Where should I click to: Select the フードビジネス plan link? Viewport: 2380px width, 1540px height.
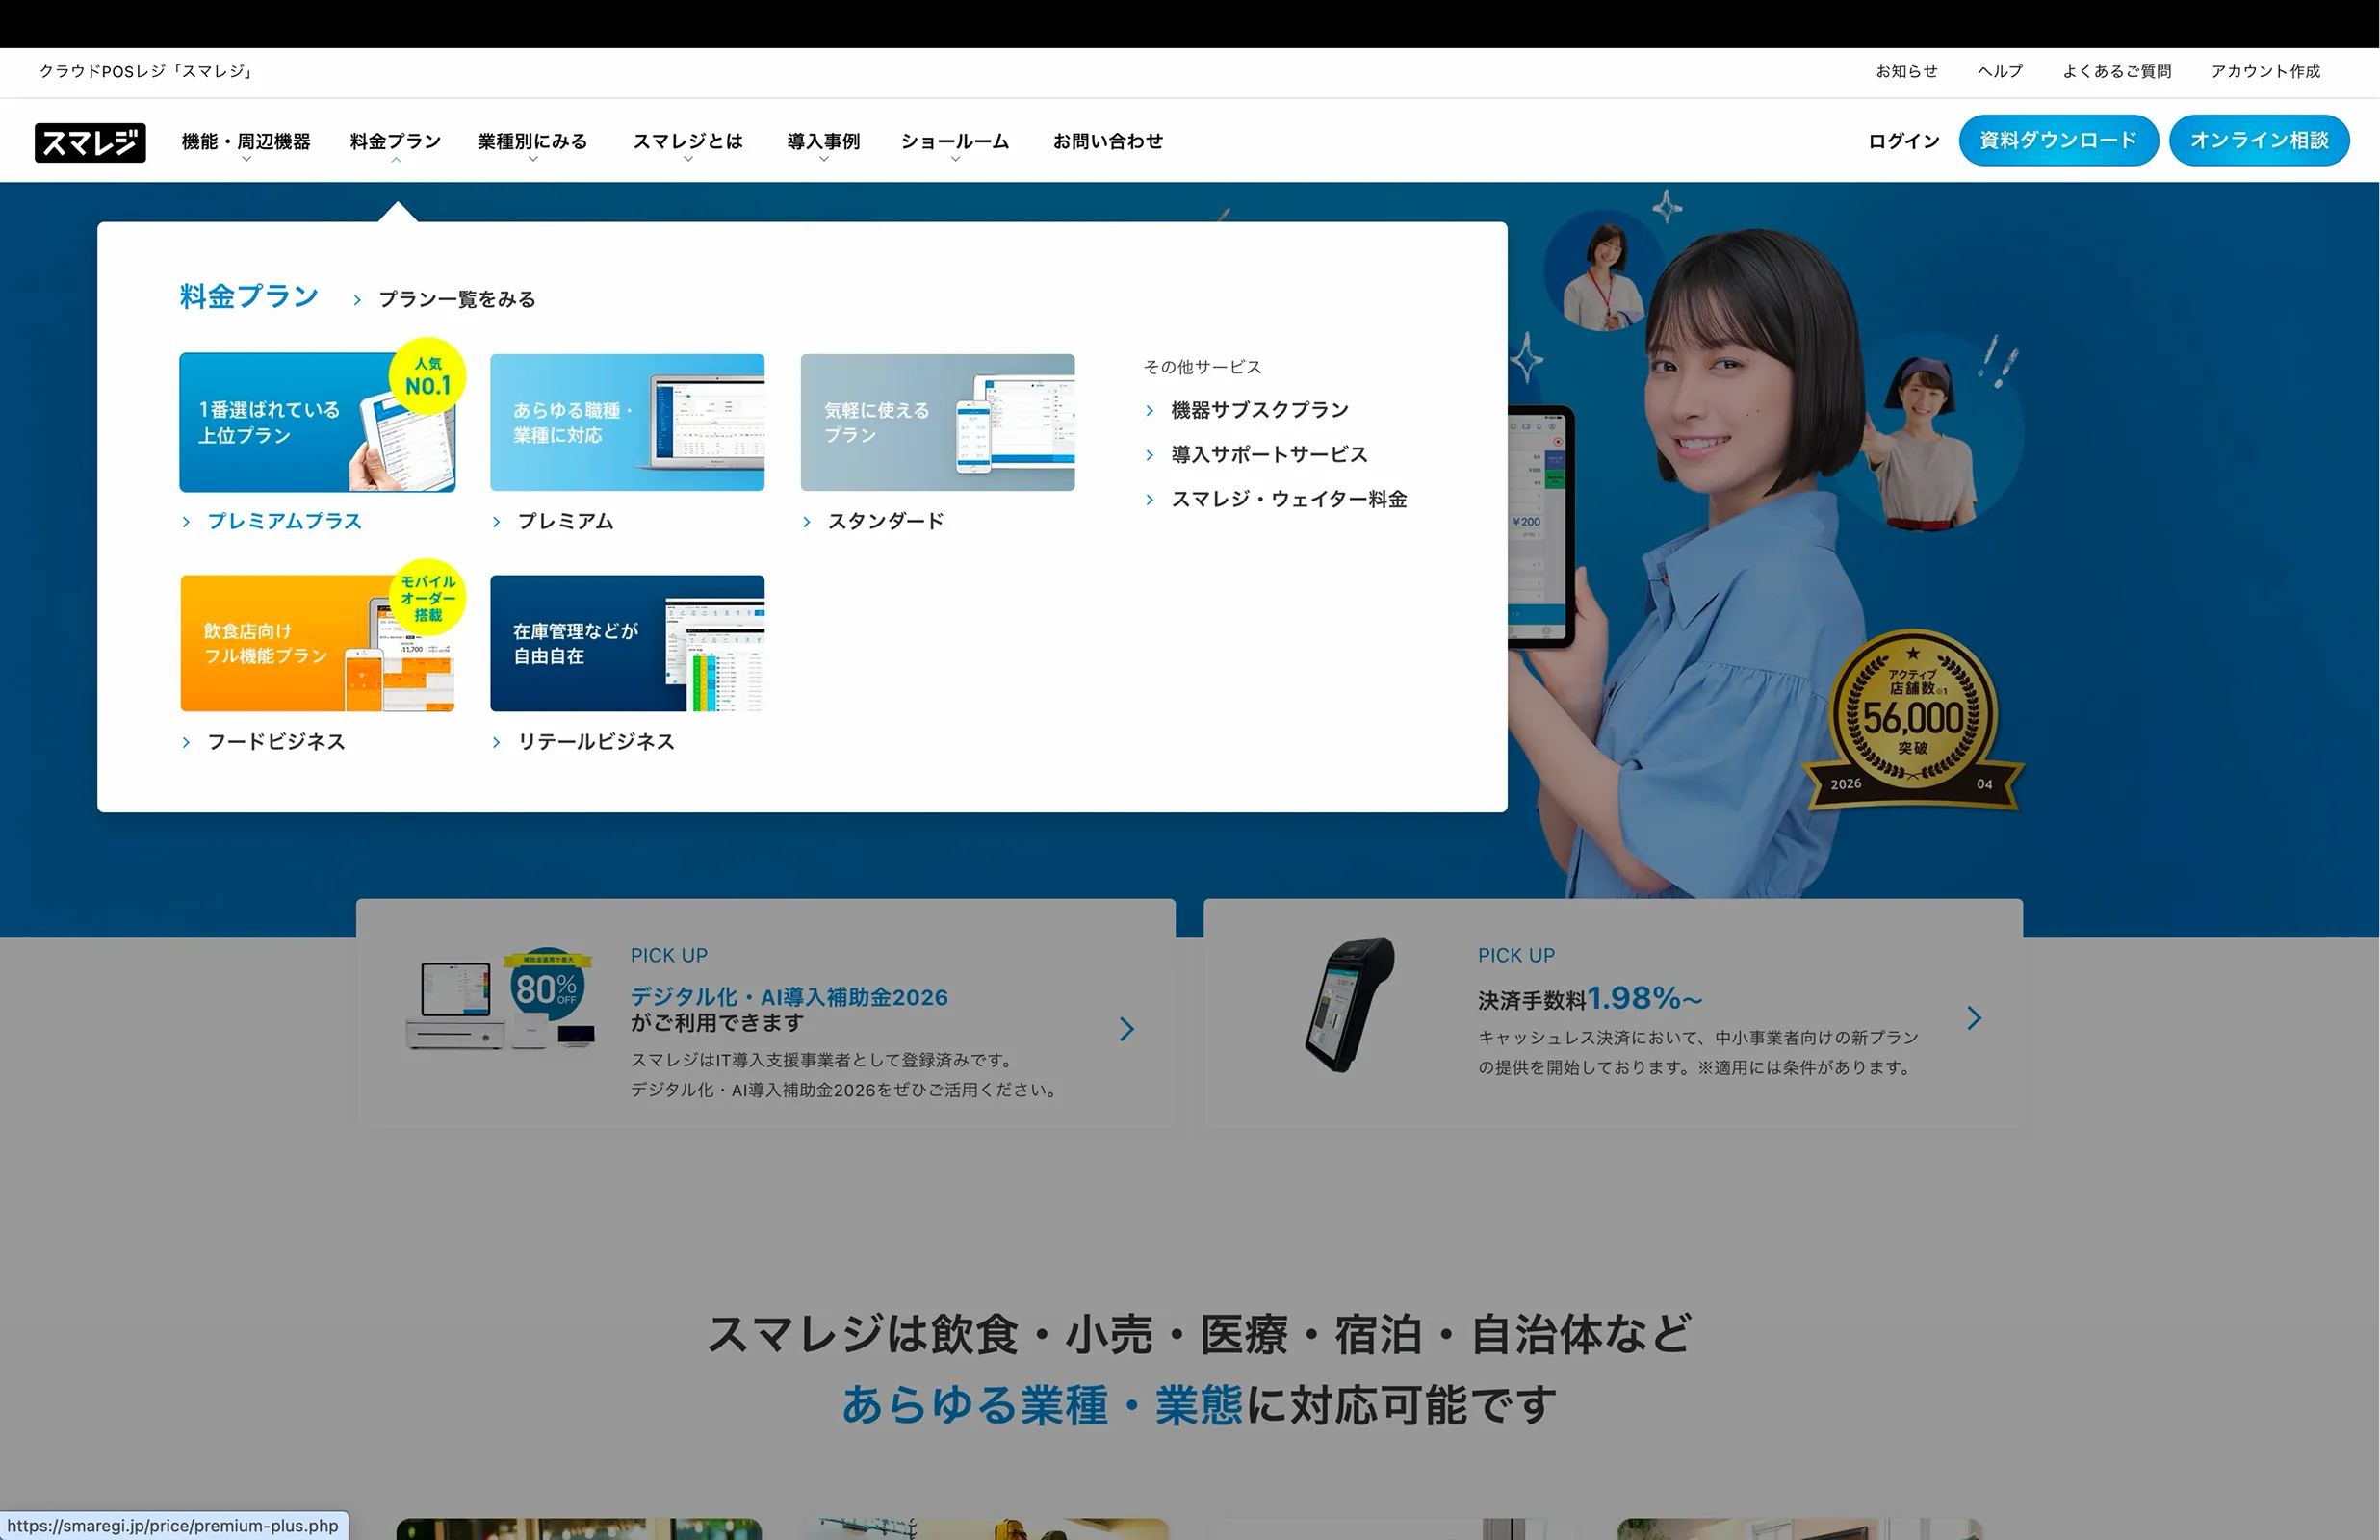(276, 742)
